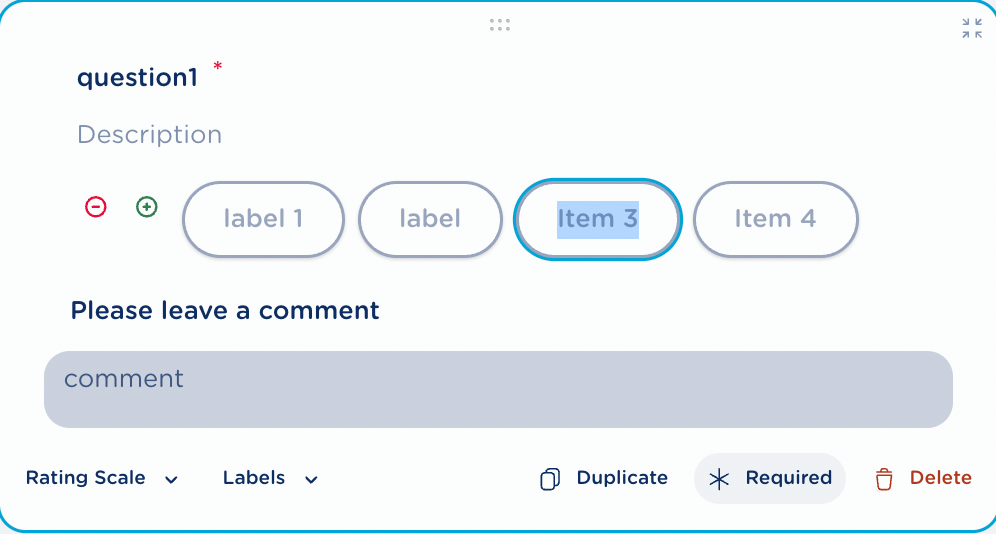Click the red trash Delete icon
Screen dimensions: 996x534
click(884, 479)
